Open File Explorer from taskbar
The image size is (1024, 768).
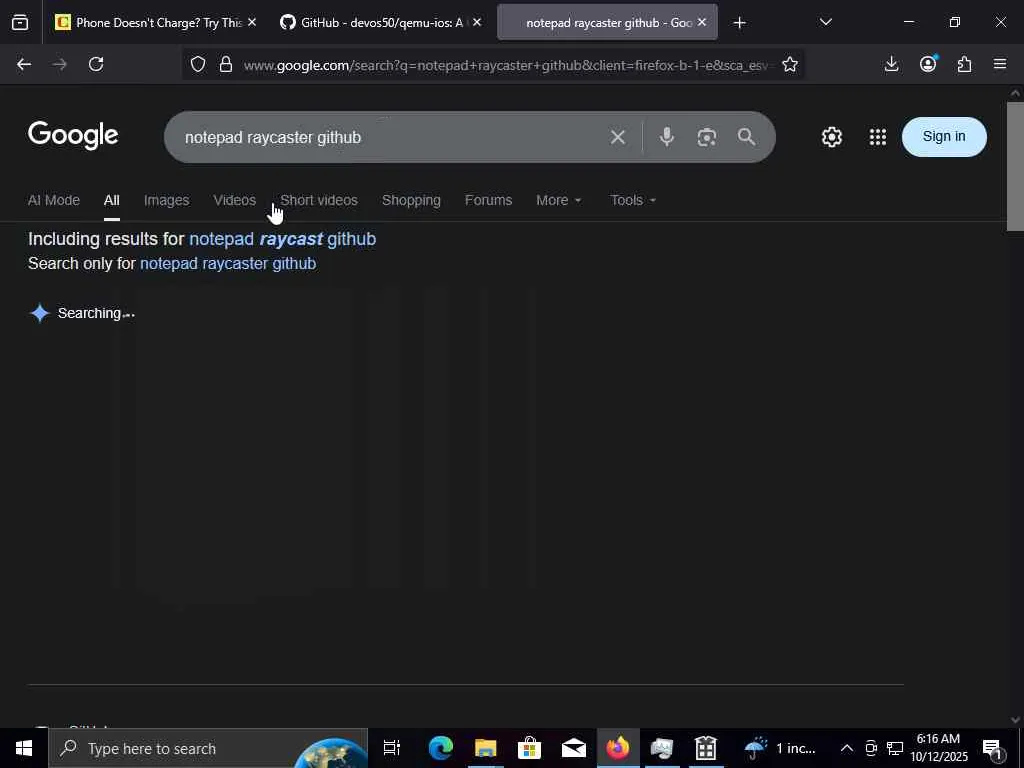[x=485, y=748]
